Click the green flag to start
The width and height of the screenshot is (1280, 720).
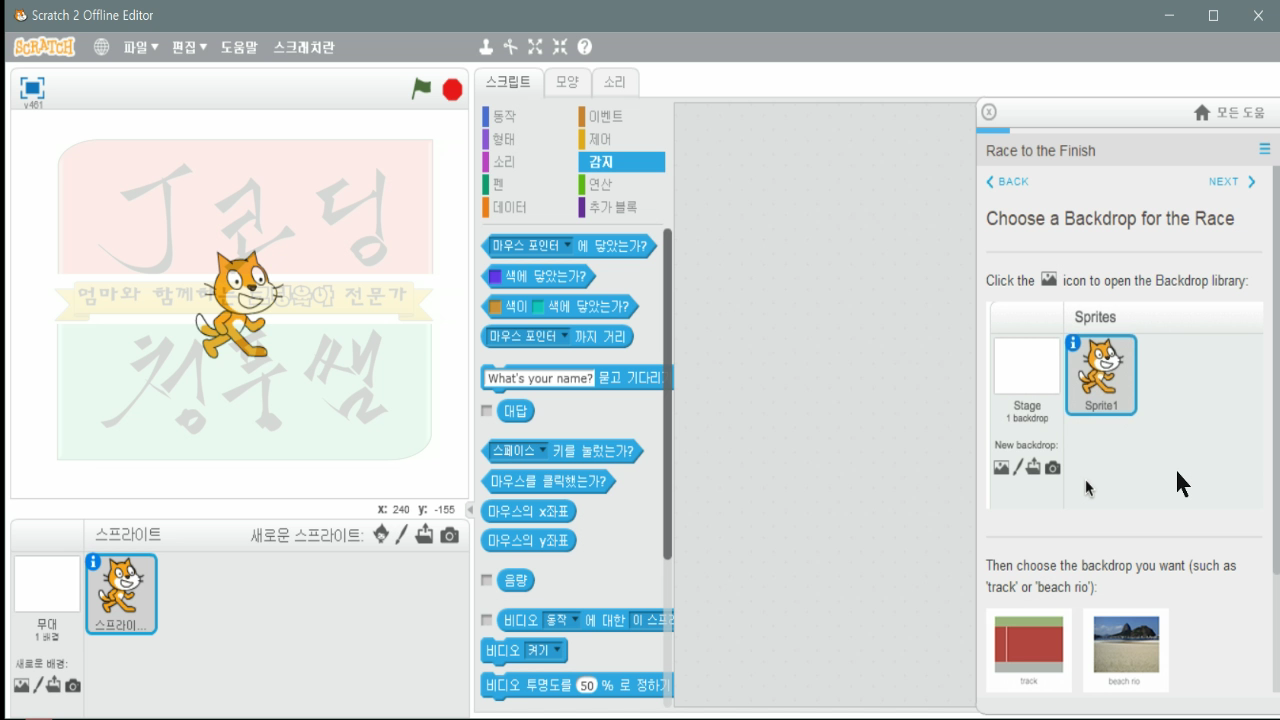point(422,89)
